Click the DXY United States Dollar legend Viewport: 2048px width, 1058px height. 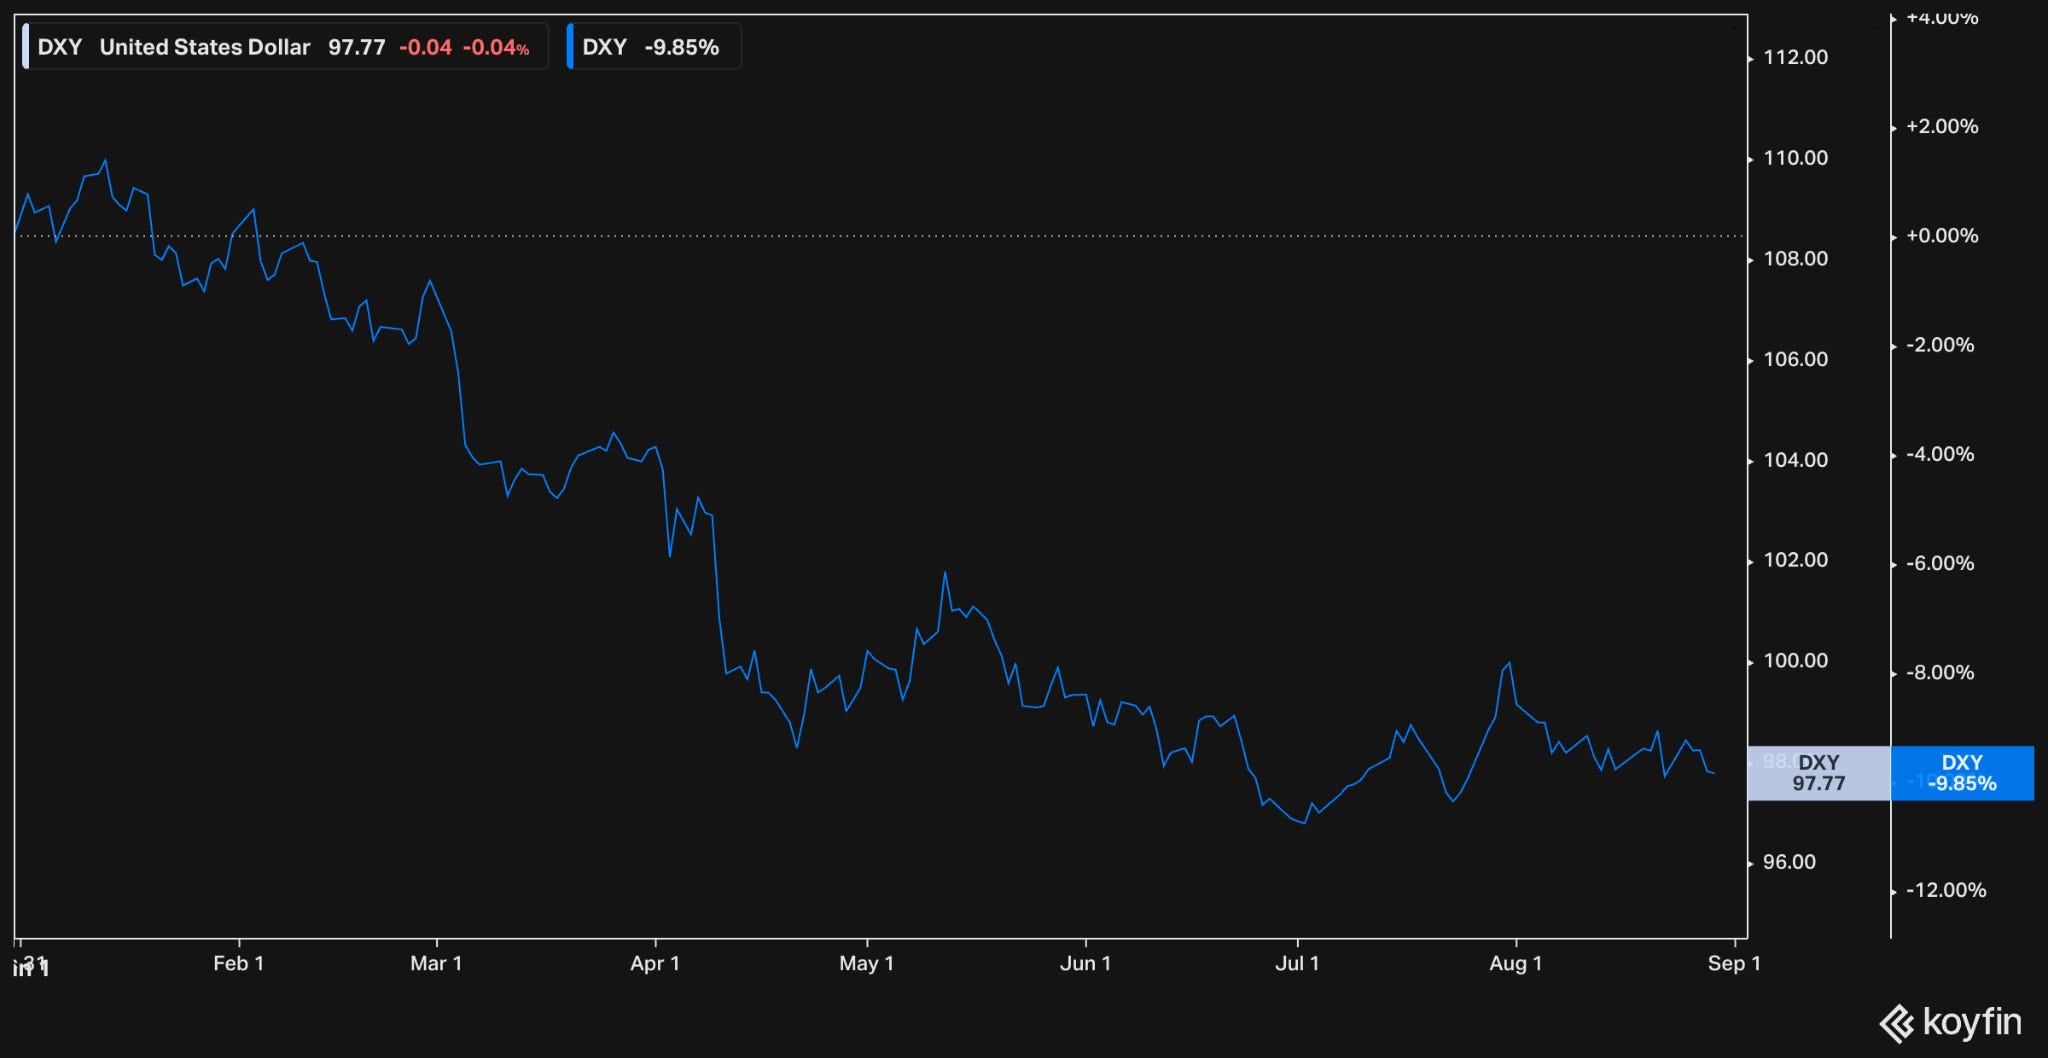coord(284,47)
